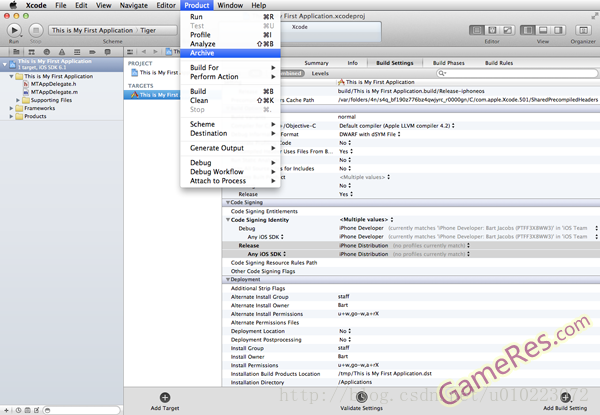Switch to the Info tab

point(352,63)
